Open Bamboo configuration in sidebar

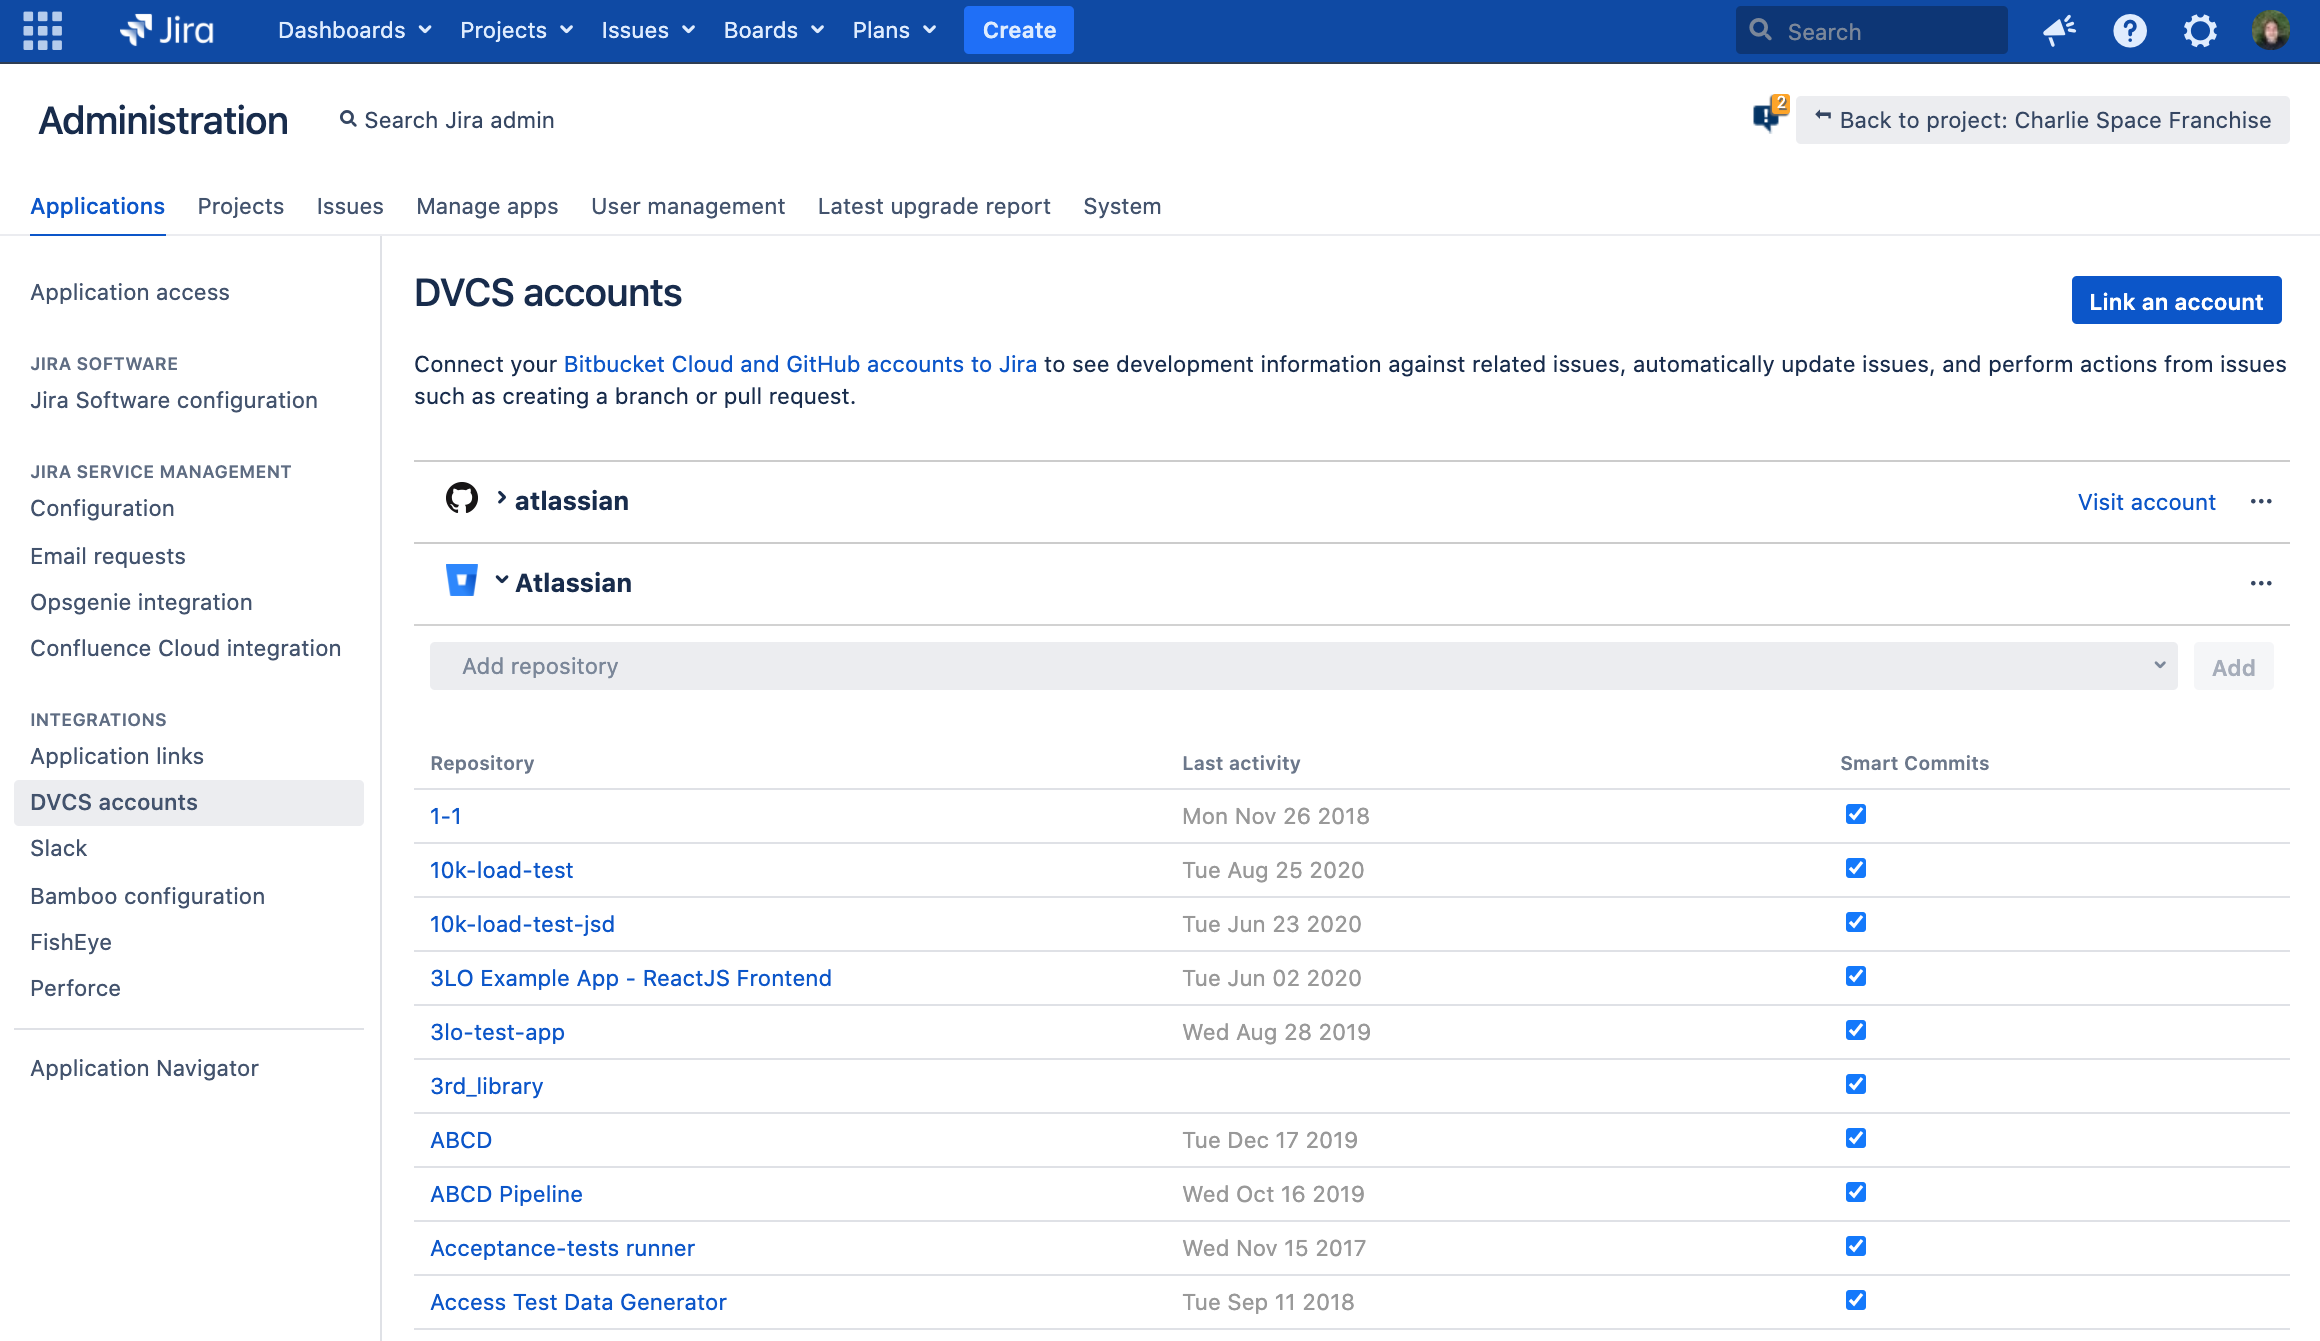point(148,896)
